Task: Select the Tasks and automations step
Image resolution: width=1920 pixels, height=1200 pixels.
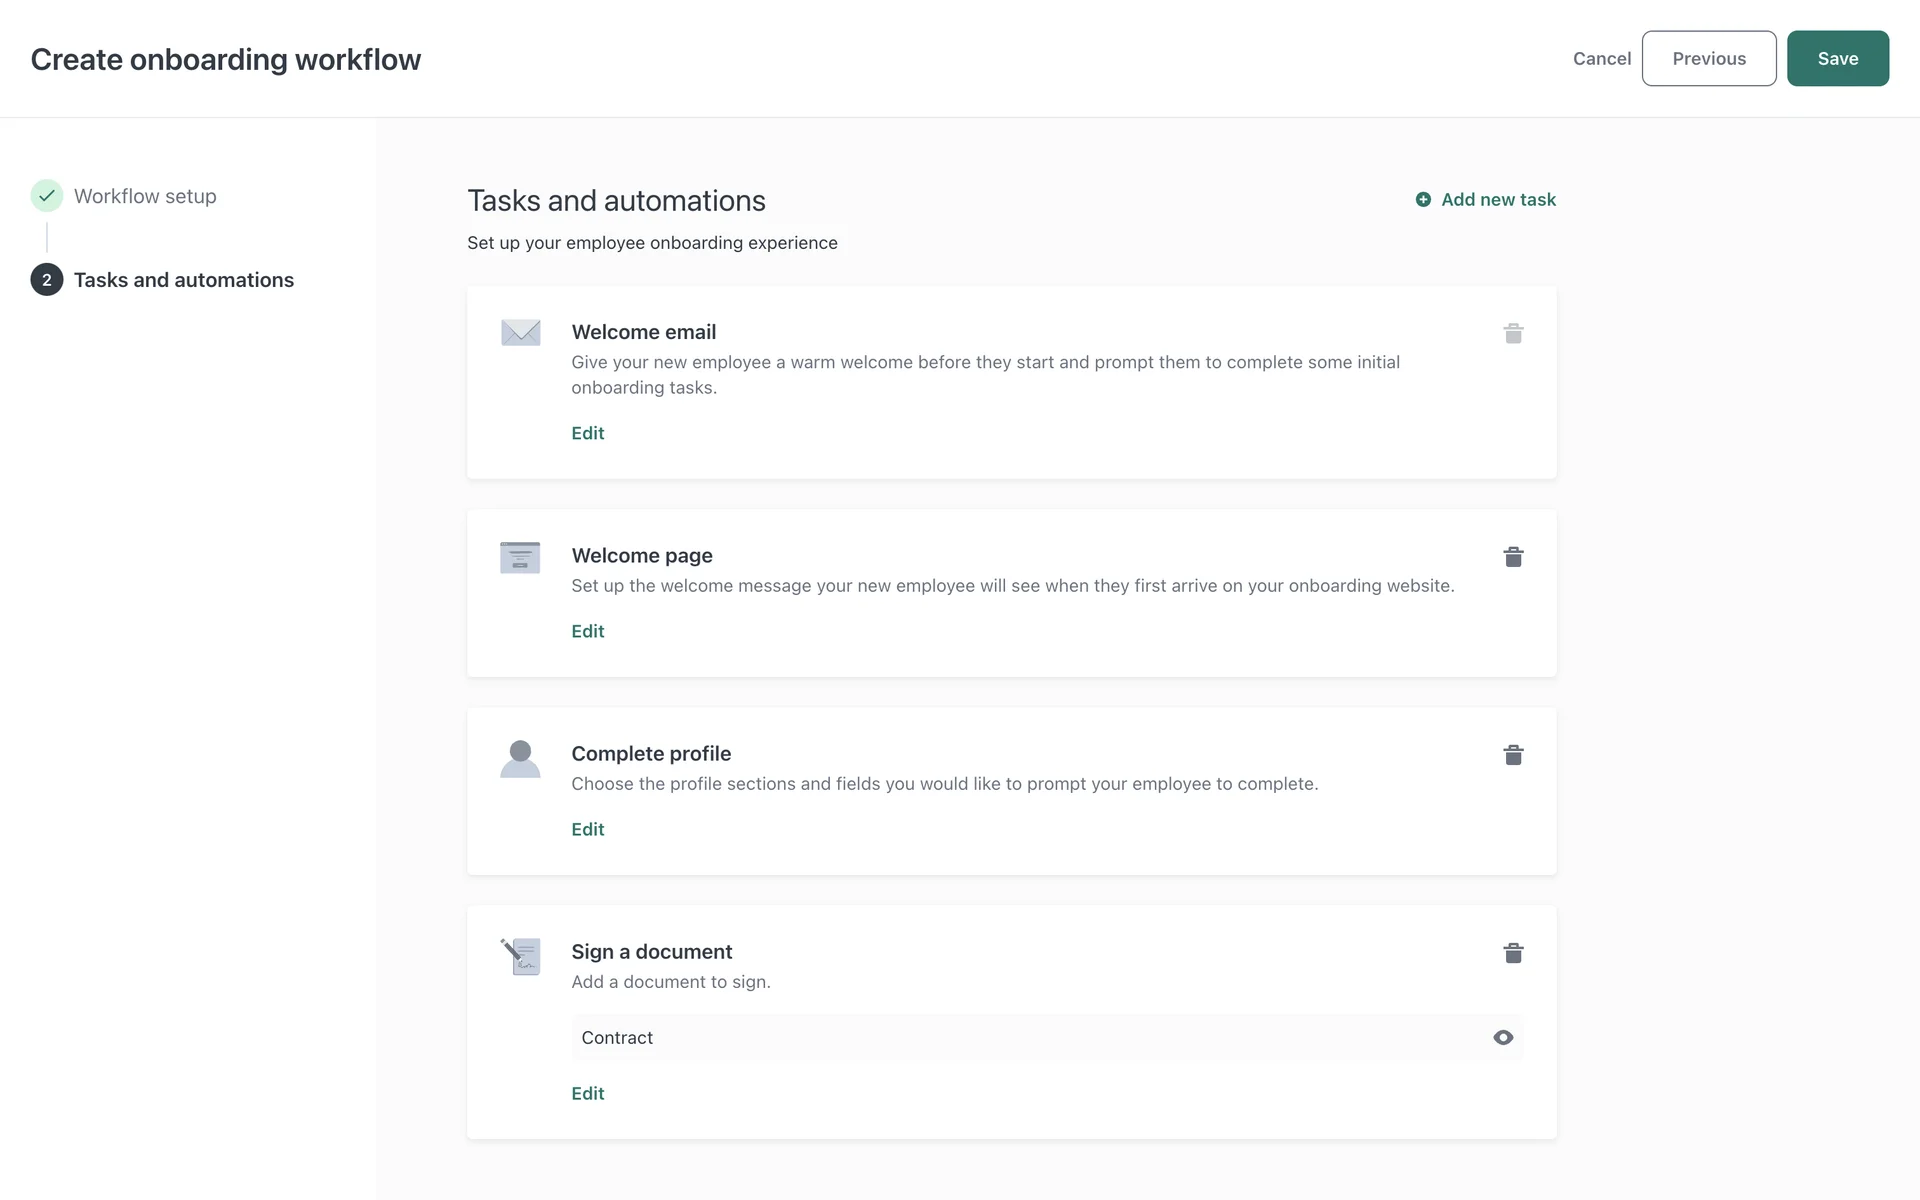Action: [184, 280]
